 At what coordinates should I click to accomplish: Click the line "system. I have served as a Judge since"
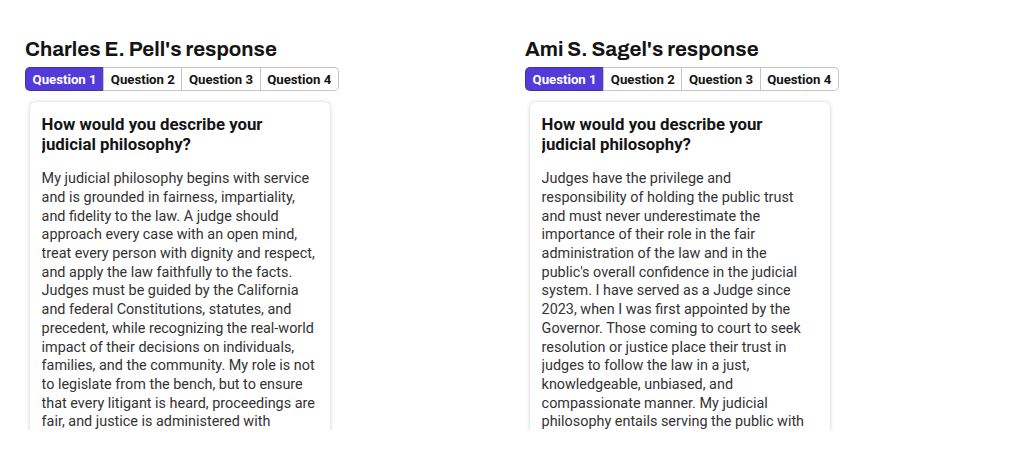[x=666, y=290]
